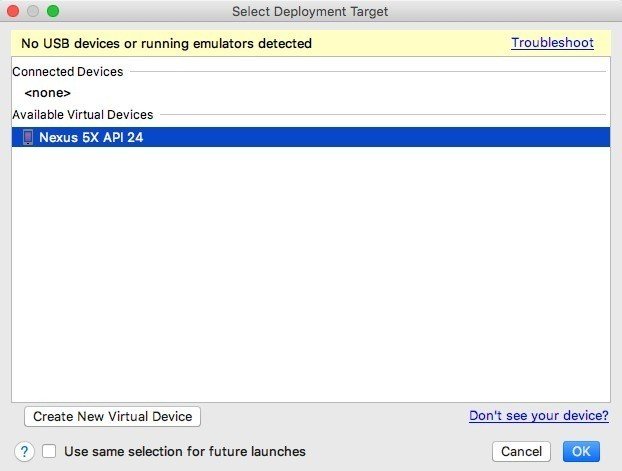Click the Connected Devices section header
Image resolution: width=622 pixels, height=471 pixels.
[x=68, y=72]
